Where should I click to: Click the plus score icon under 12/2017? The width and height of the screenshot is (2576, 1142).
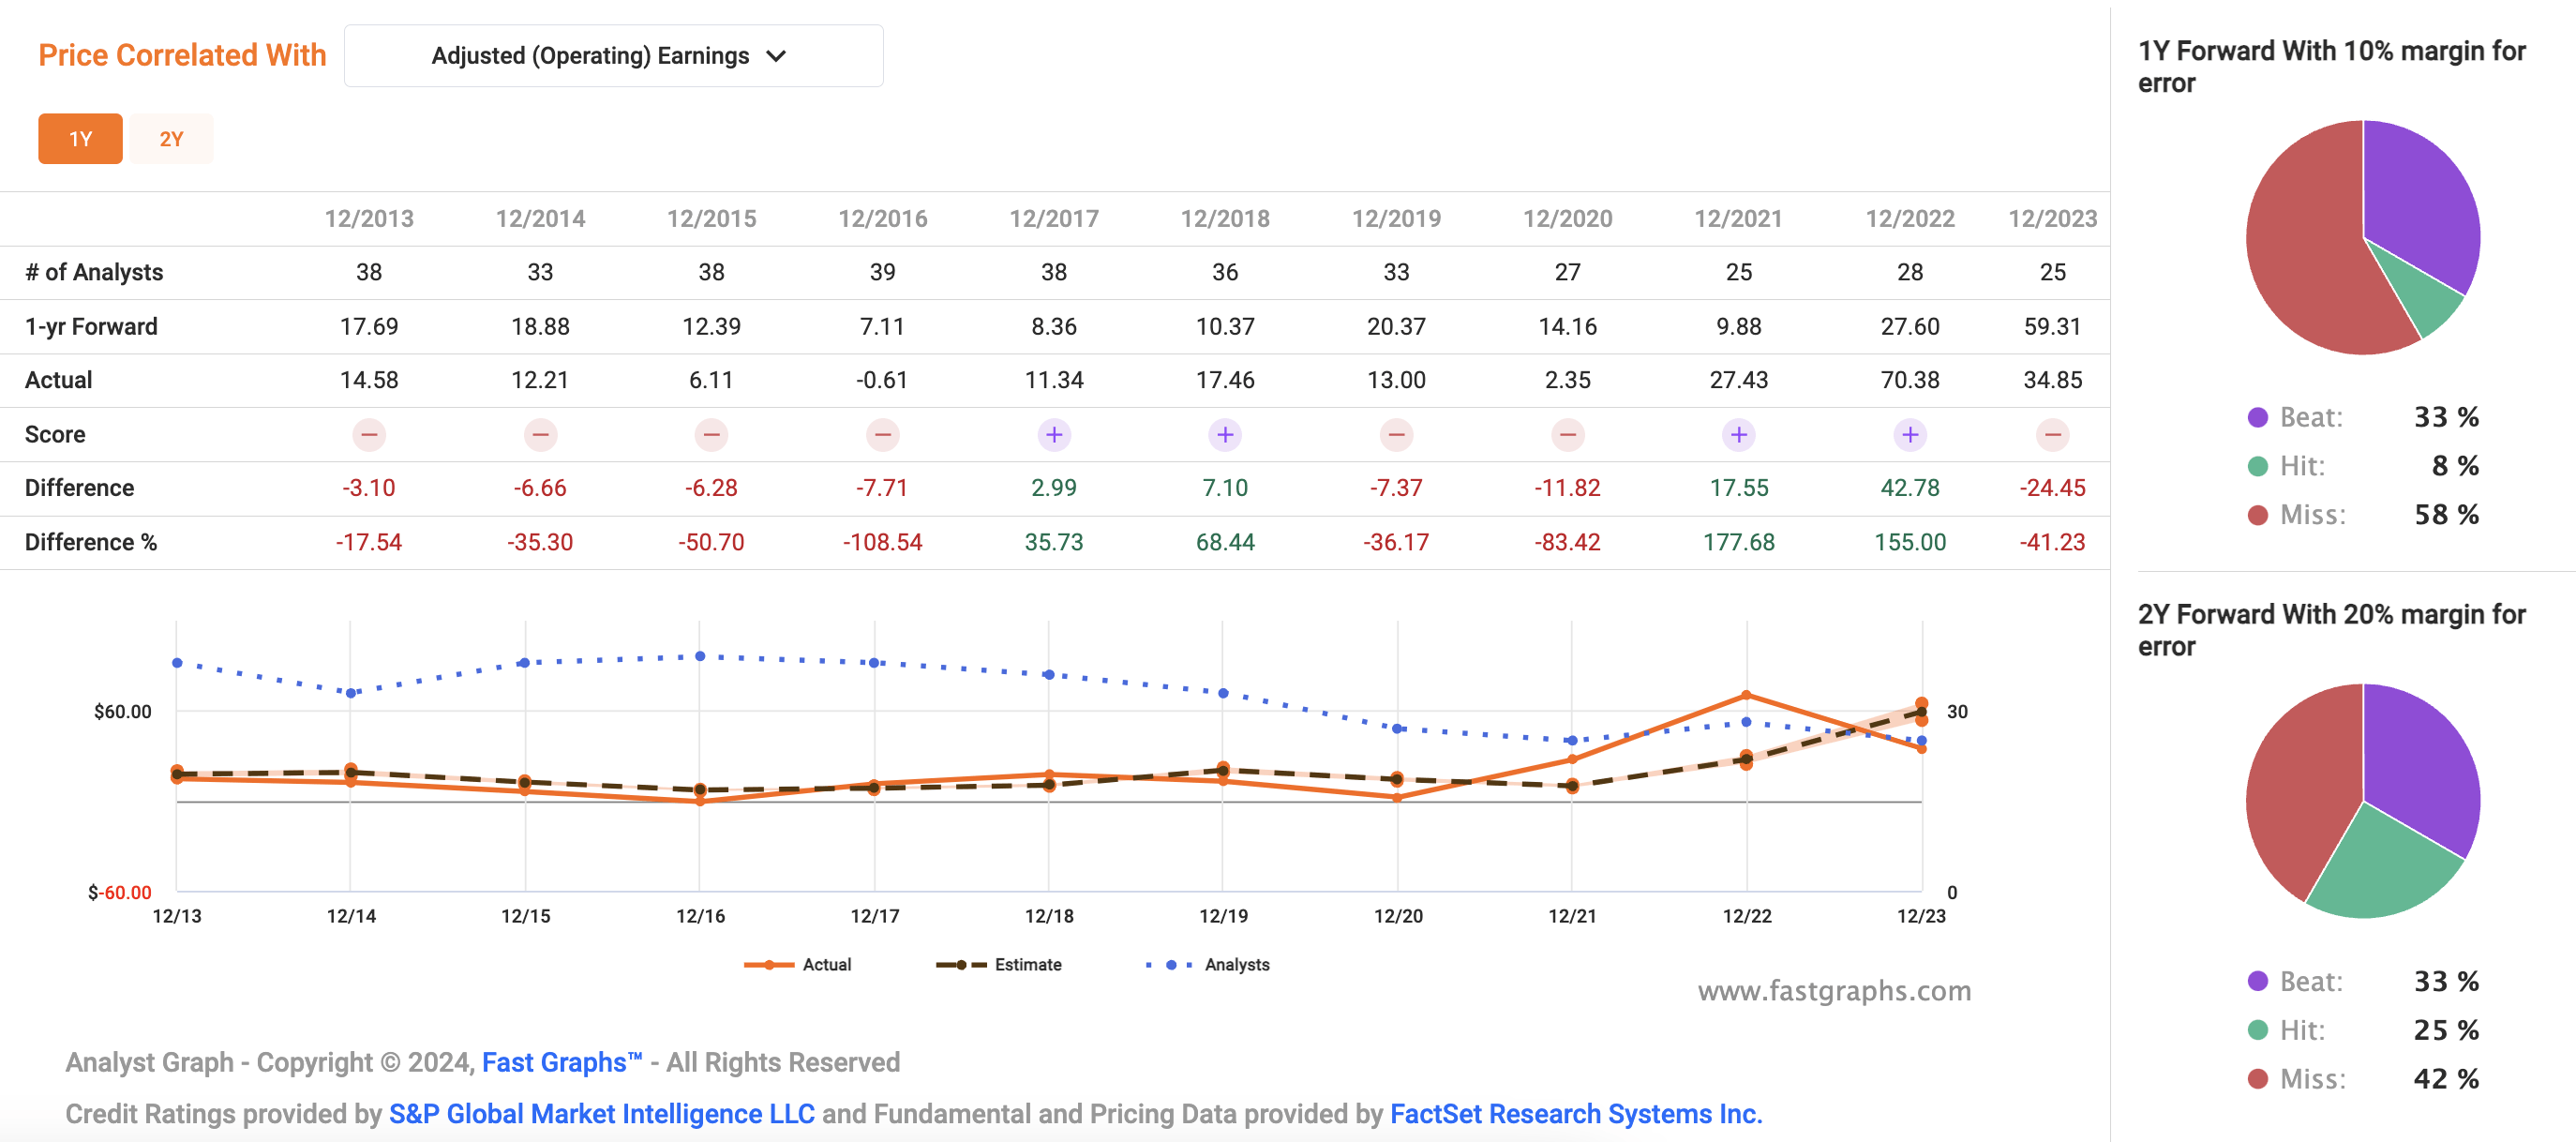[x=1055, y=434]
